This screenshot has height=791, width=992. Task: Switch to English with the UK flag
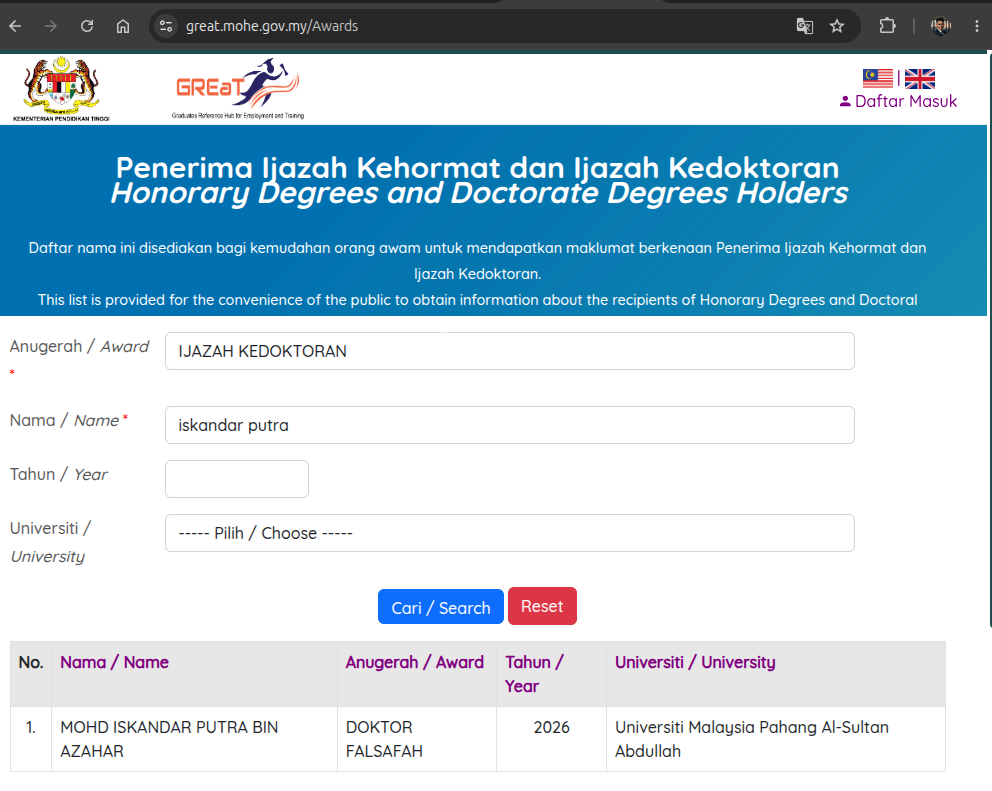(920, 78)
